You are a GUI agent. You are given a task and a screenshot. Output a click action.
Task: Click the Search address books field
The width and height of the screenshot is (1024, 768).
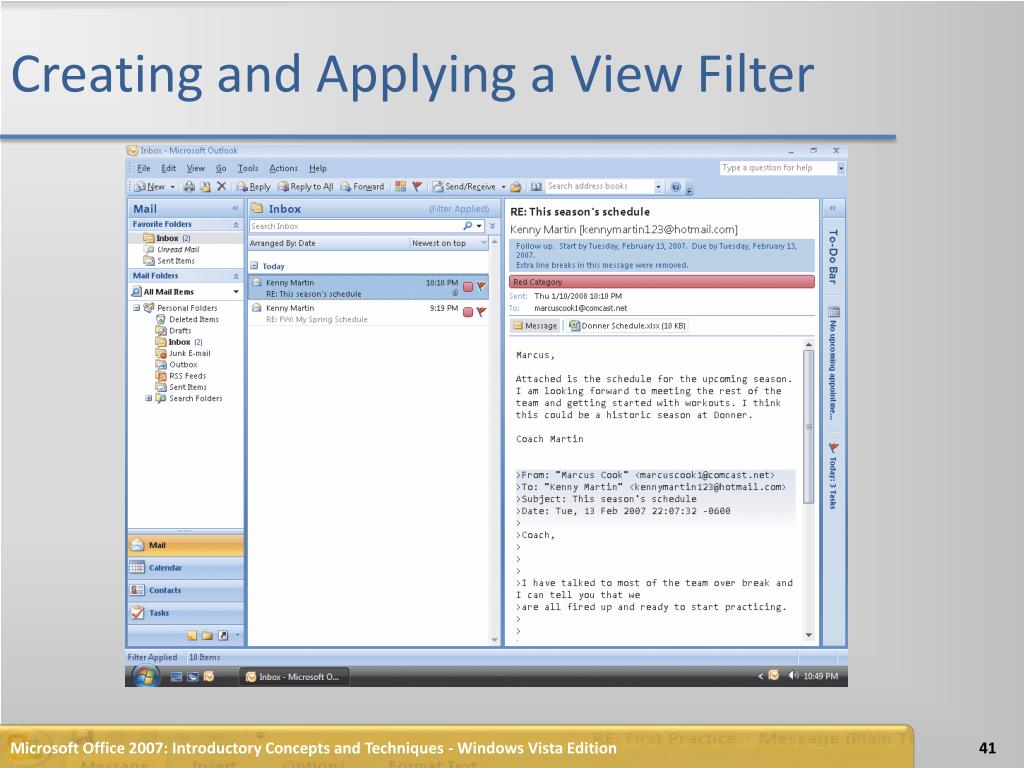pos(600,186)
